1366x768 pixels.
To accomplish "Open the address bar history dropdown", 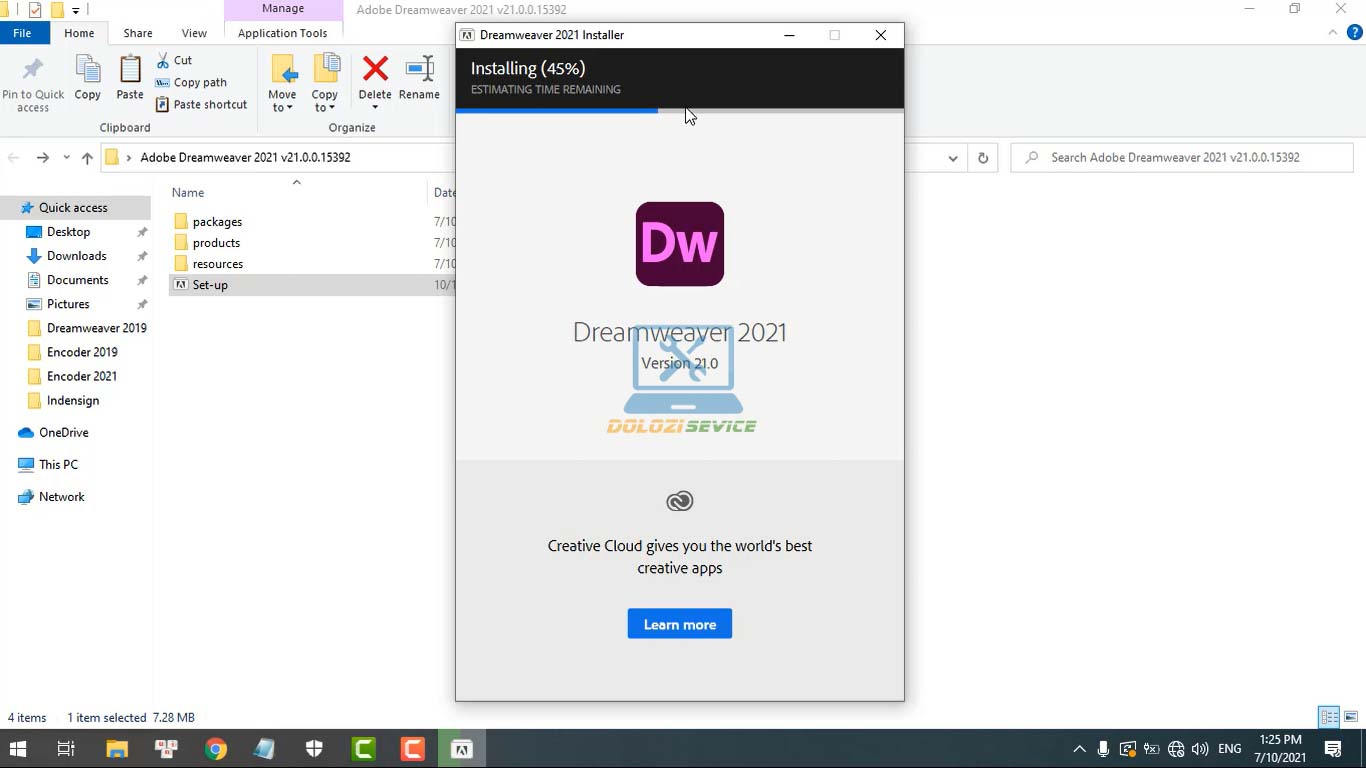I will pos(952,157).
